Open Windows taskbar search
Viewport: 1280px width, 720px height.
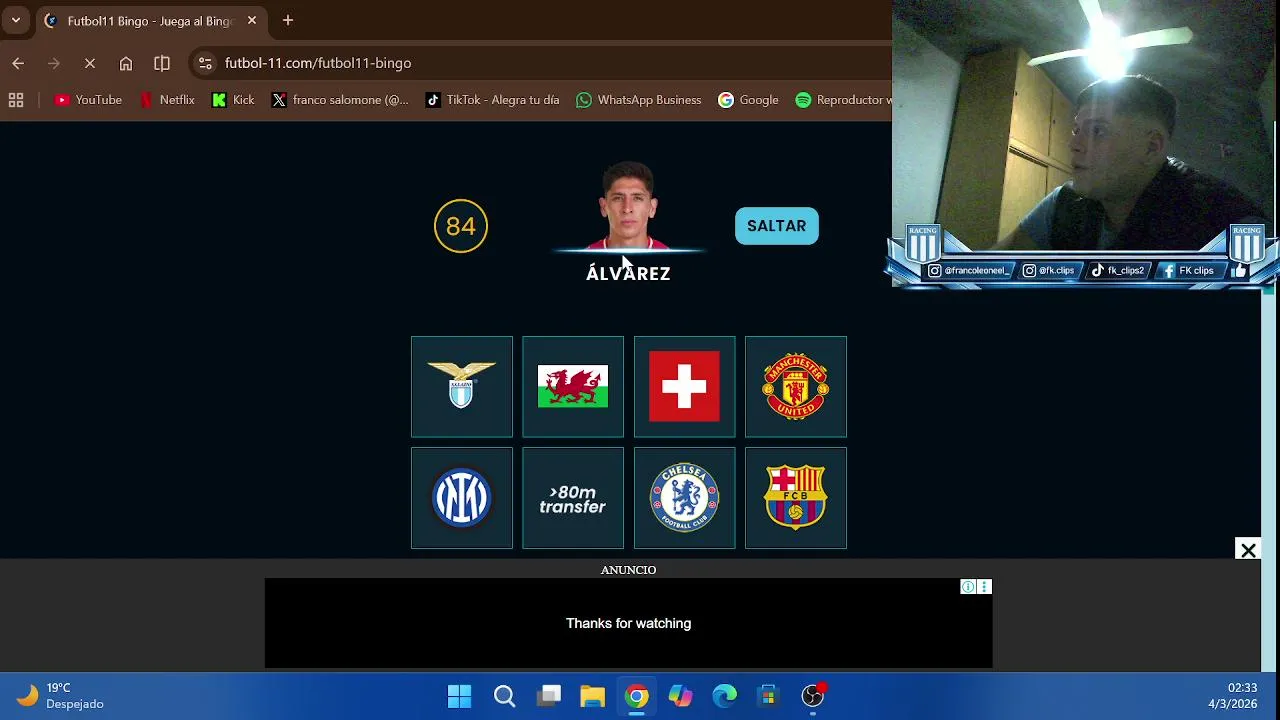pos(505,696)
